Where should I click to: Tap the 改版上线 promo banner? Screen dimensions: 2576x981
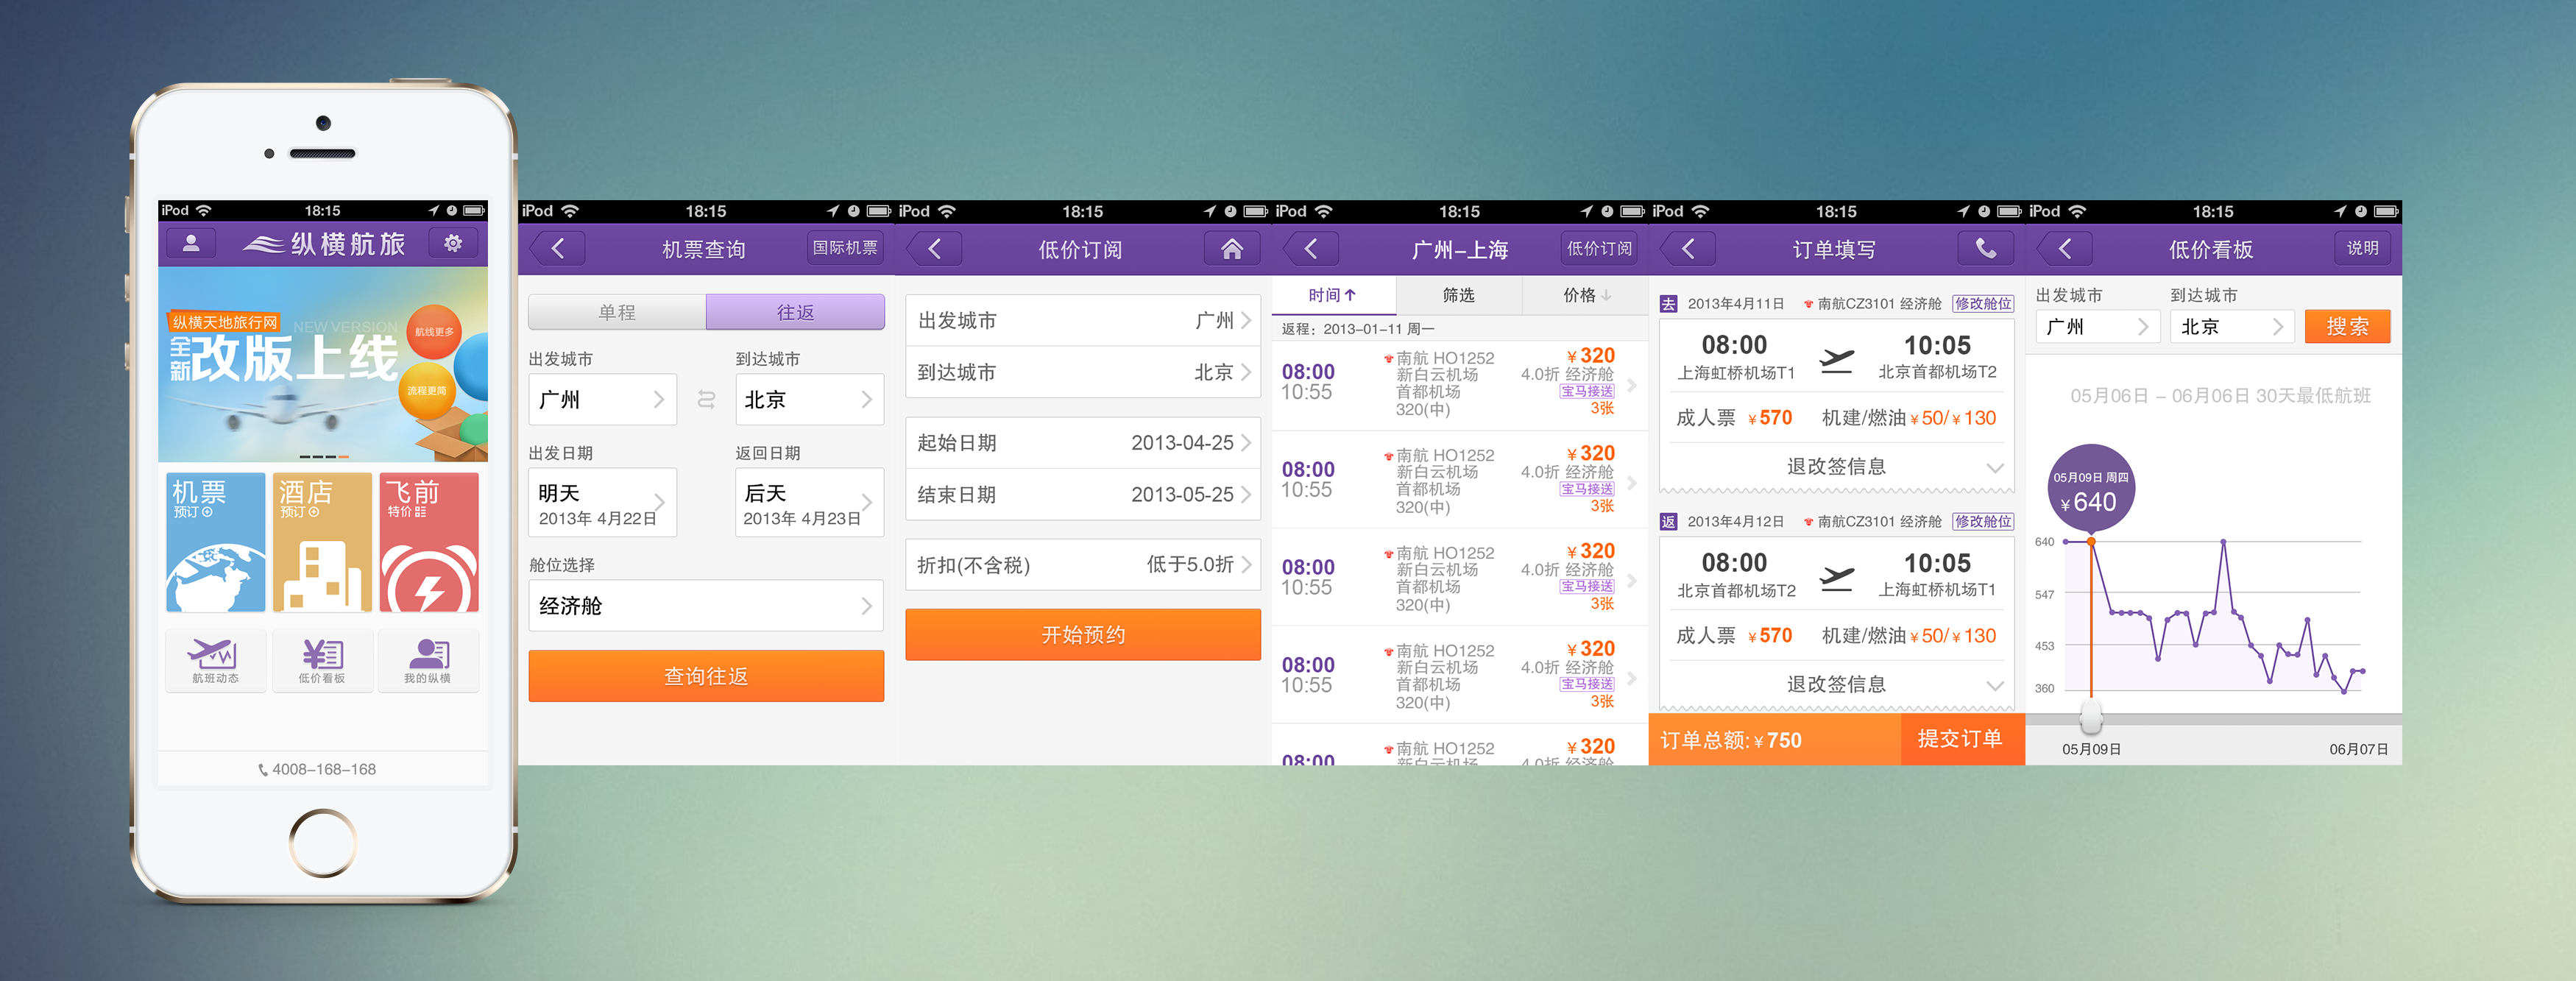pos(323,364)
